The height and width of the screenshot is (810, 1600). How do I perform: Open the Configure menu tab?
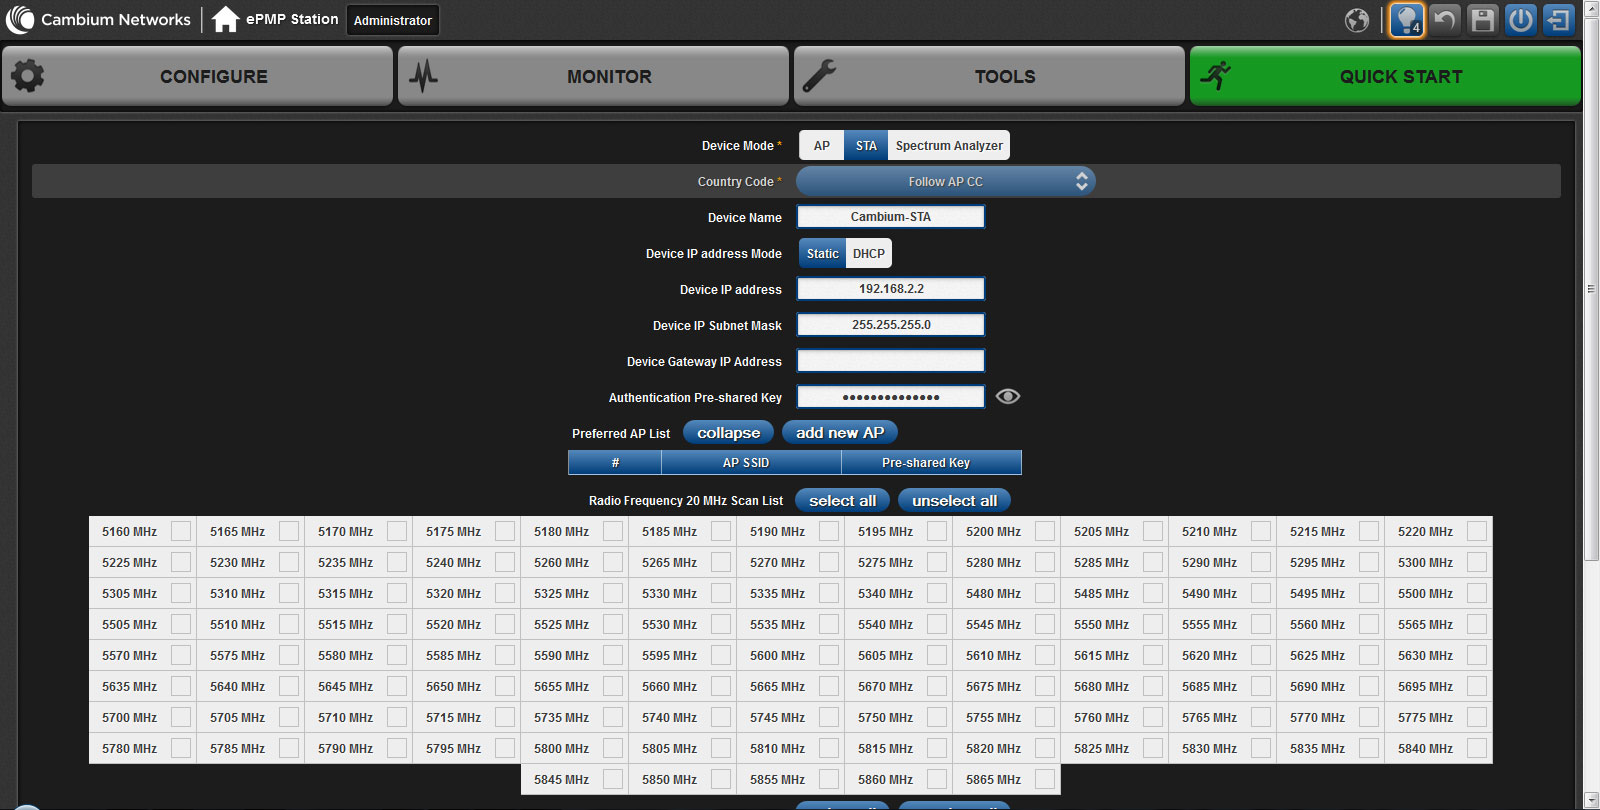click(198, 76)
